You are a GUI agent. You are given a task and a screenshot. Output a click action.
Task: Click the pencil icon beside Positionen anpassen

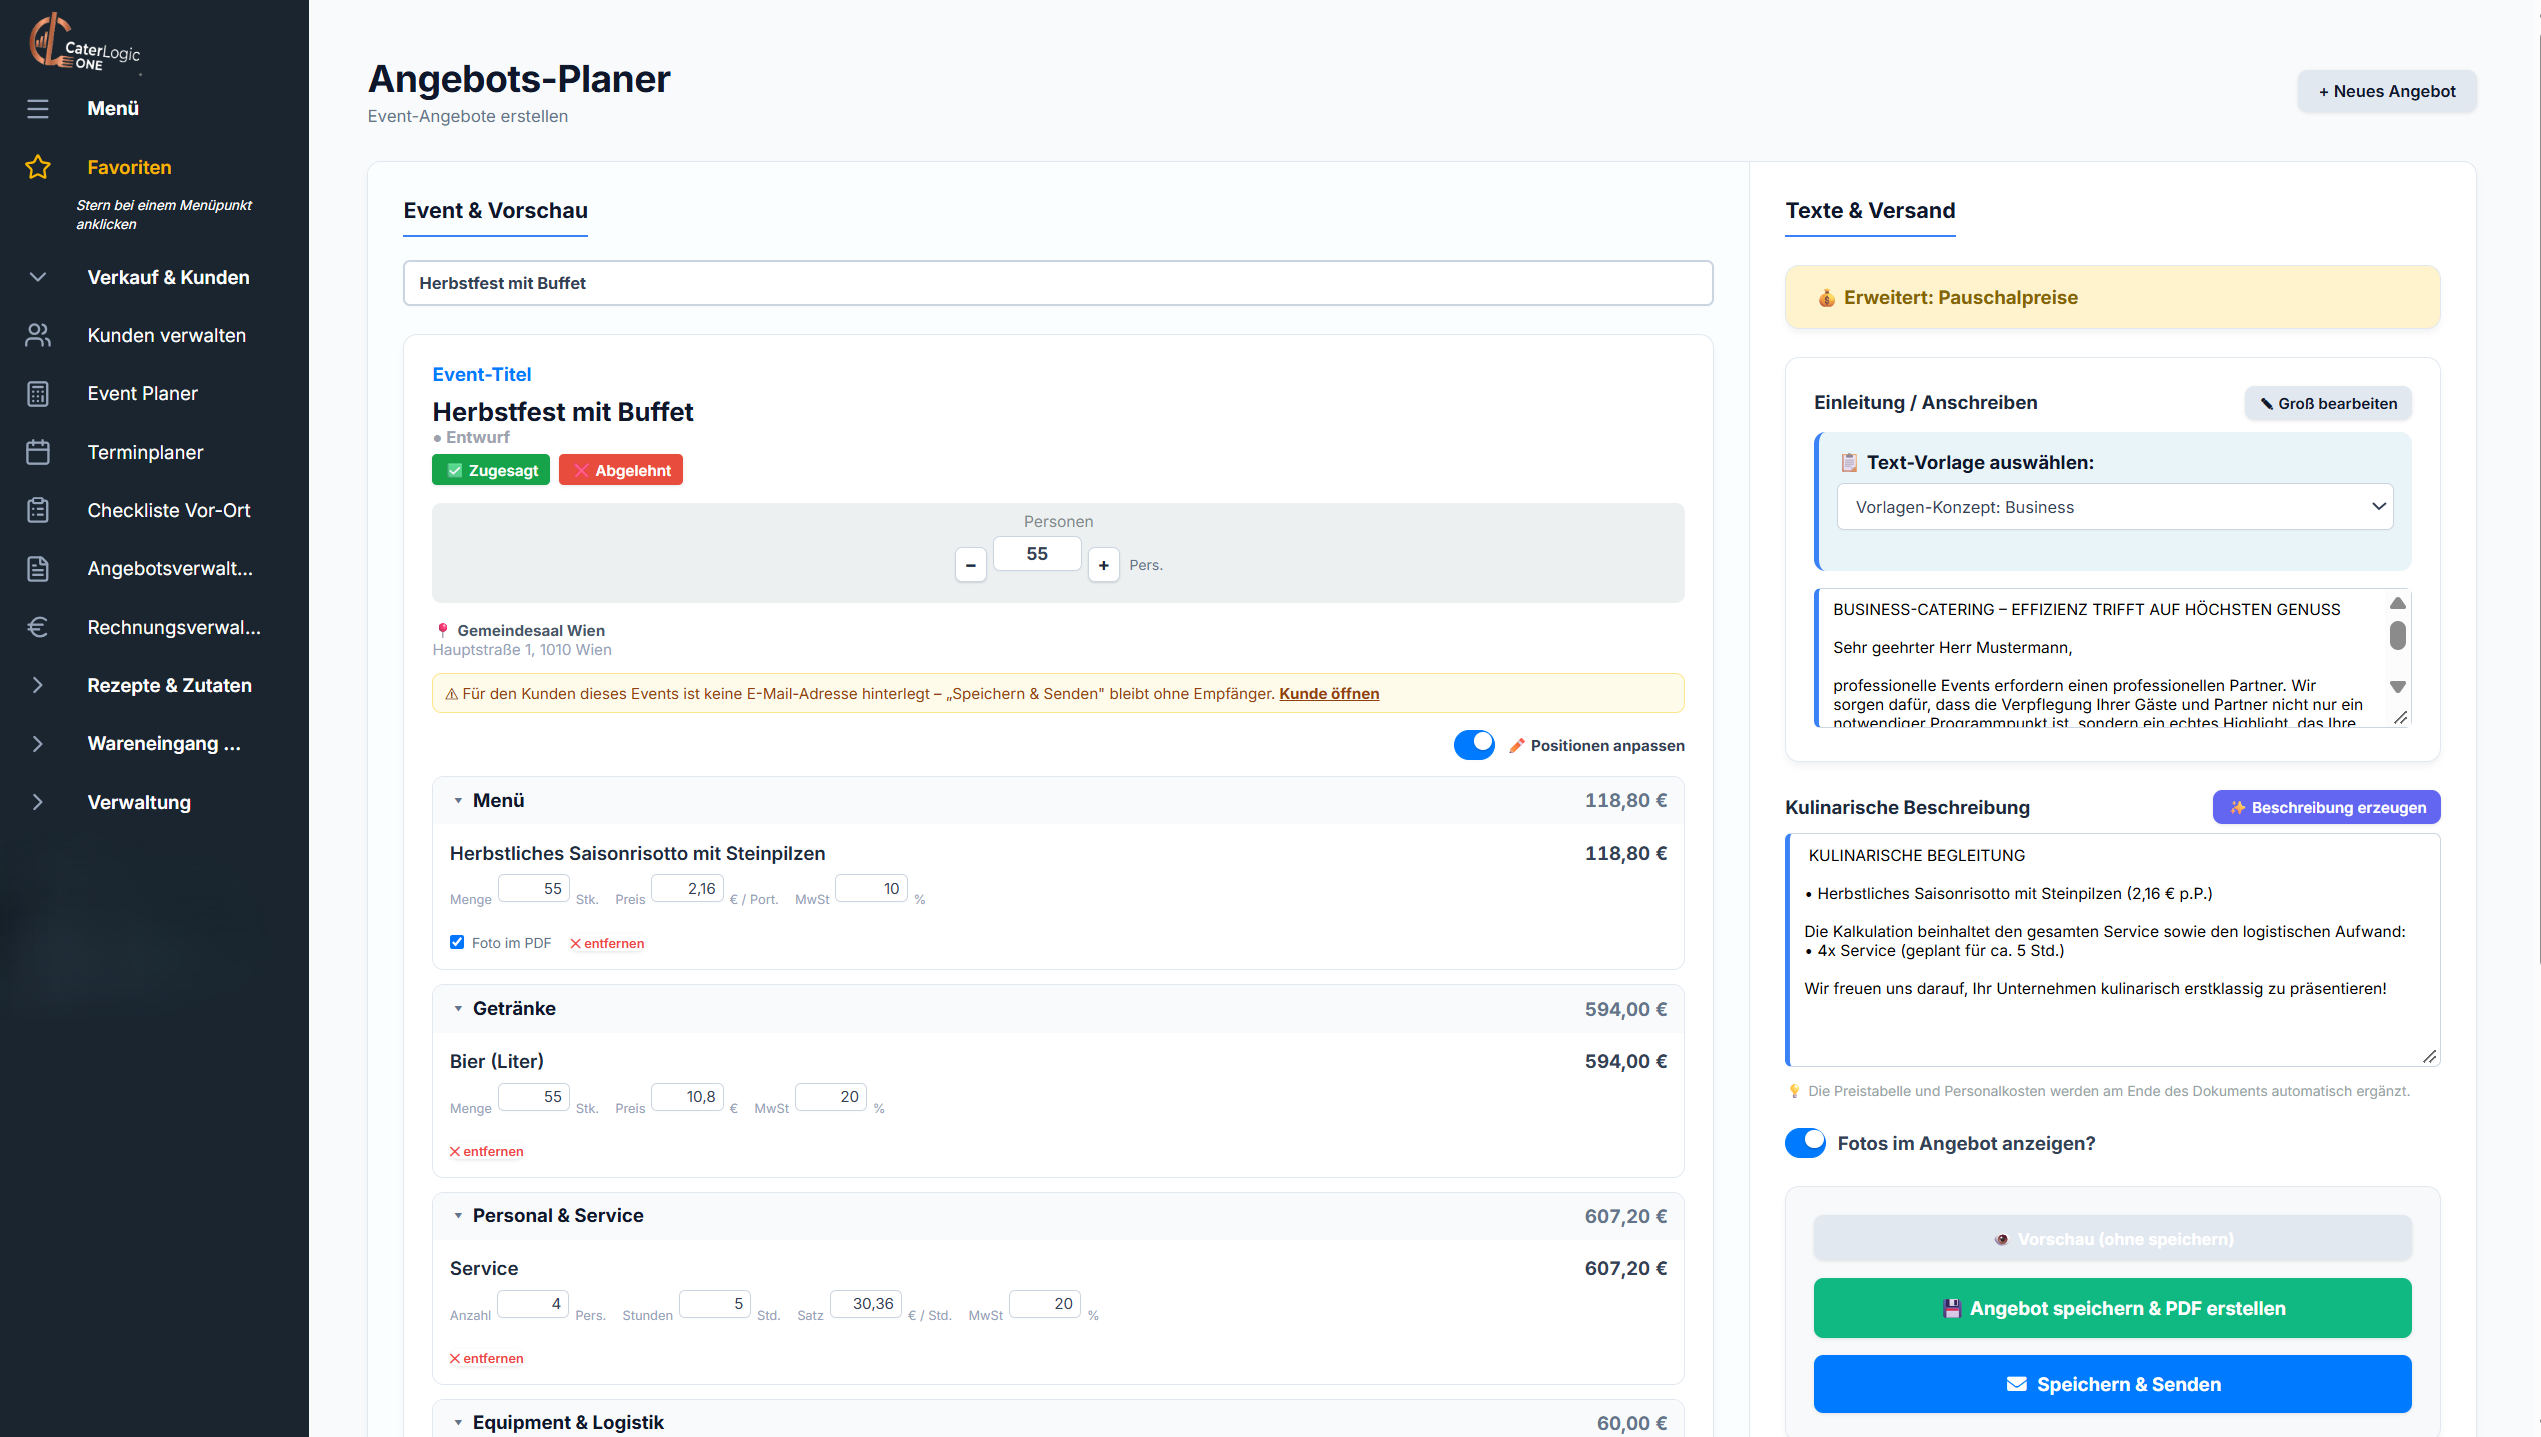point(1517,745)
